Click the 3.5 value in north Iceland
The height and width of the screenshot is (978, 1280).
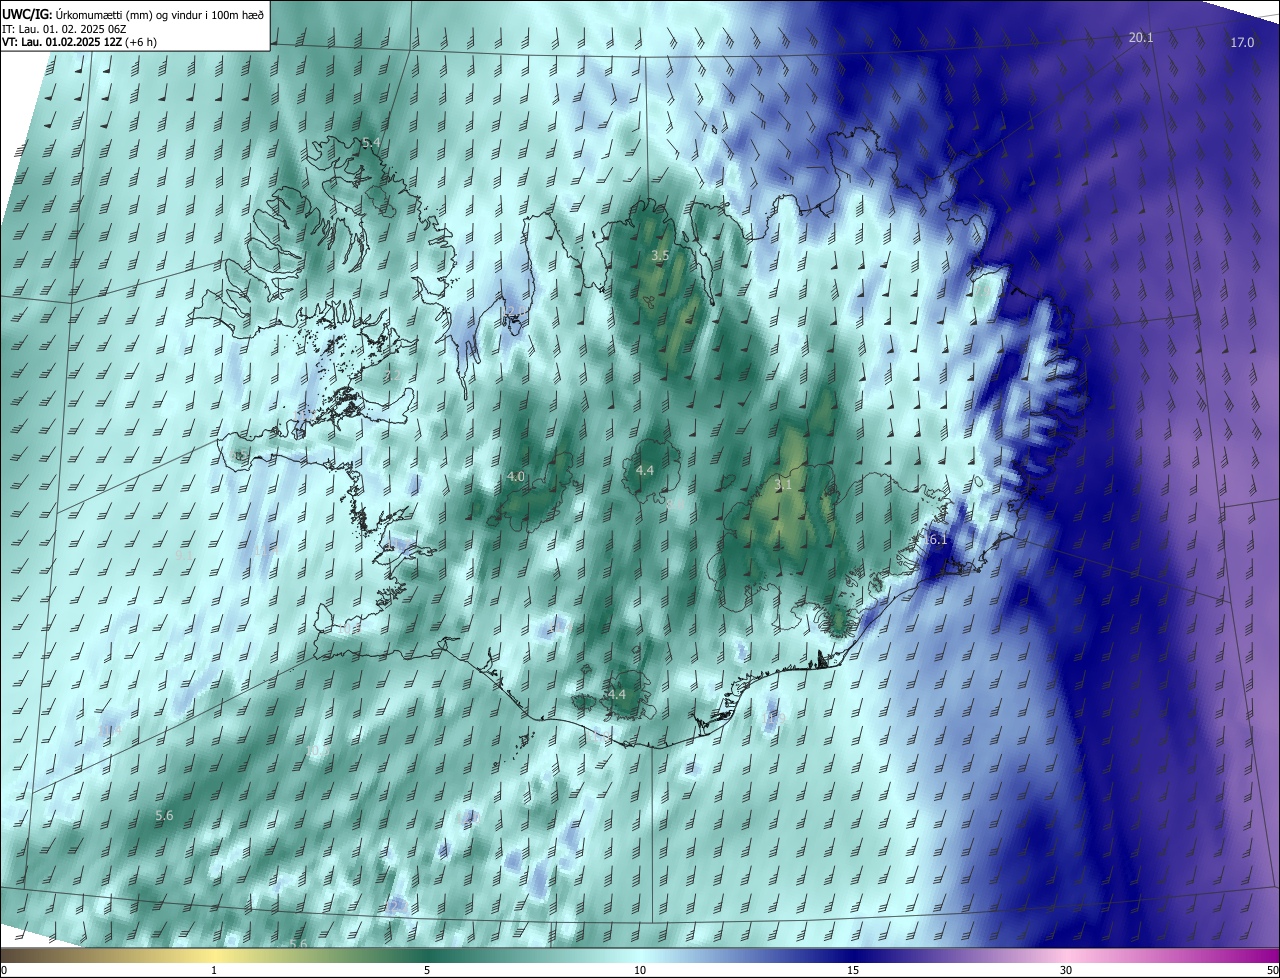[660, 256]
